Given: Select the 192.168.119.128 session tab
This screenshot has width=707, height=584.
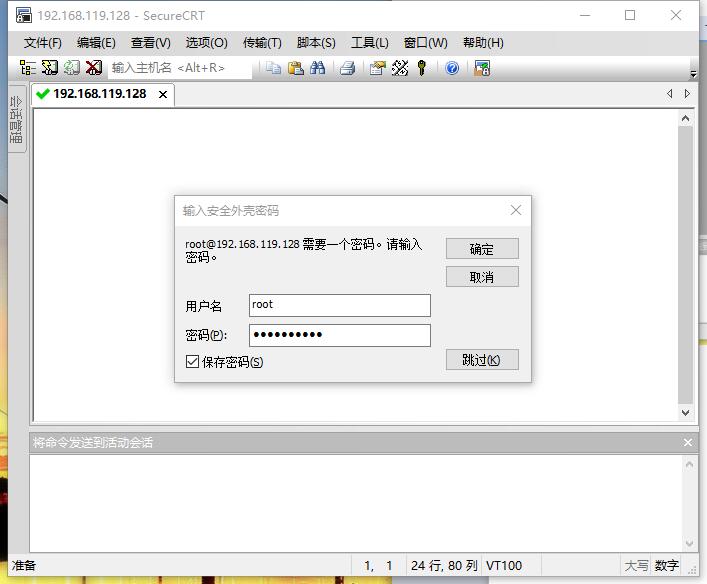Looking at the screenshot, I should (103, 94).
